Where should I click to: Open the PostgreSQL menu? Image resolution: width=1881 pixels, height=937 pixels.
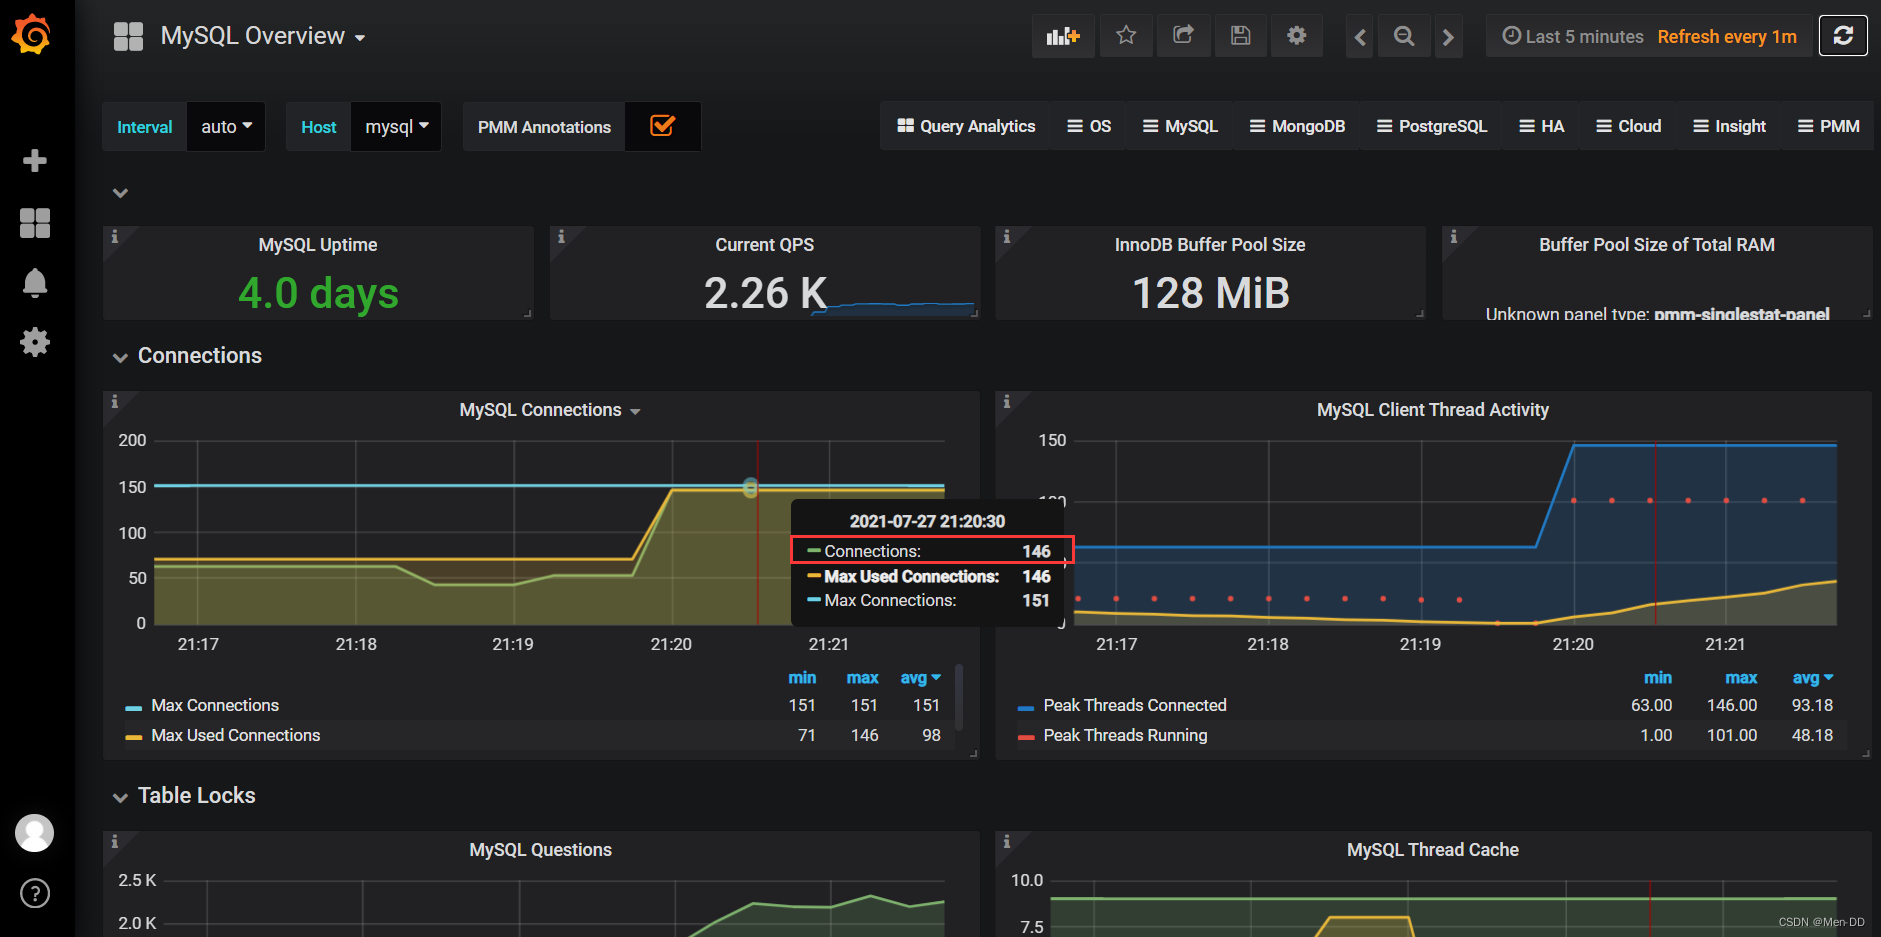click(1432, 126)
